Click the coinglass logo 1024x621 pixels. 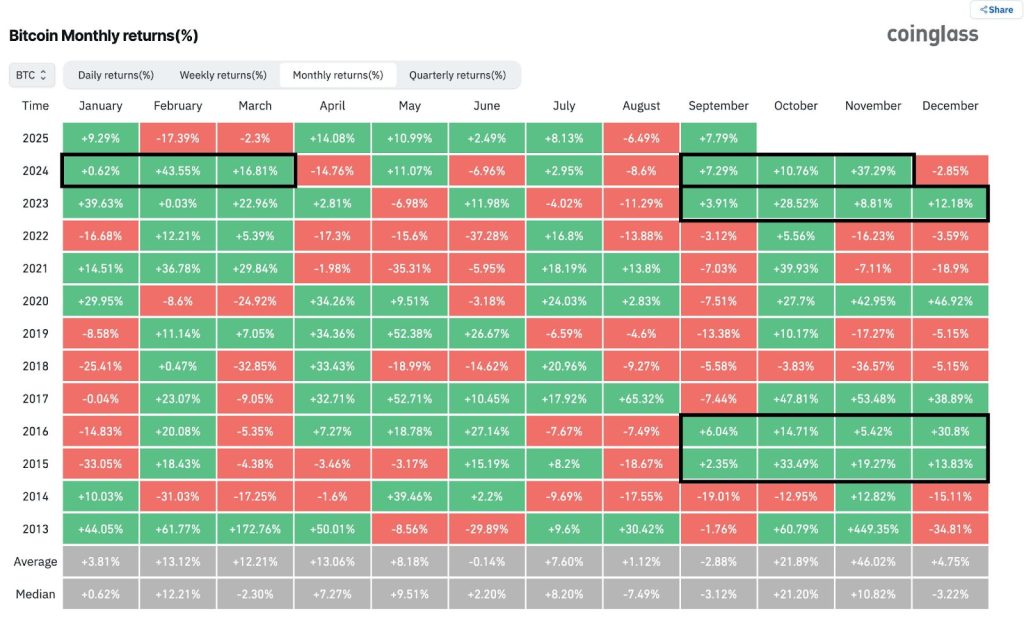point(932,34)
